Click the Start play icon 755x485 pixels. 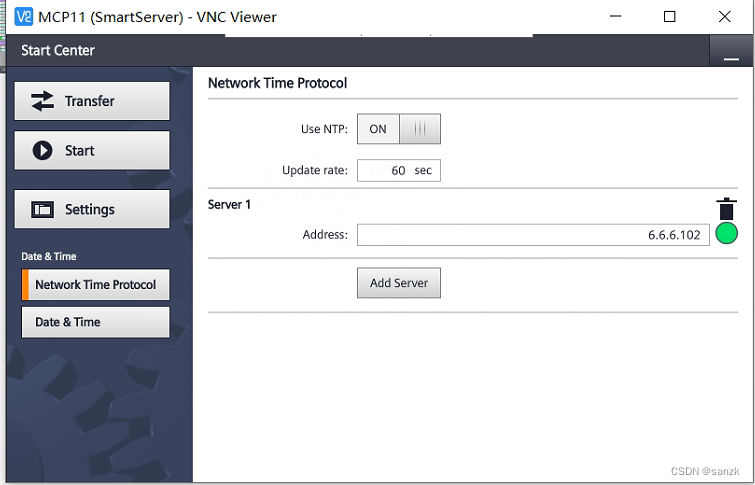(x=42, y=150)
